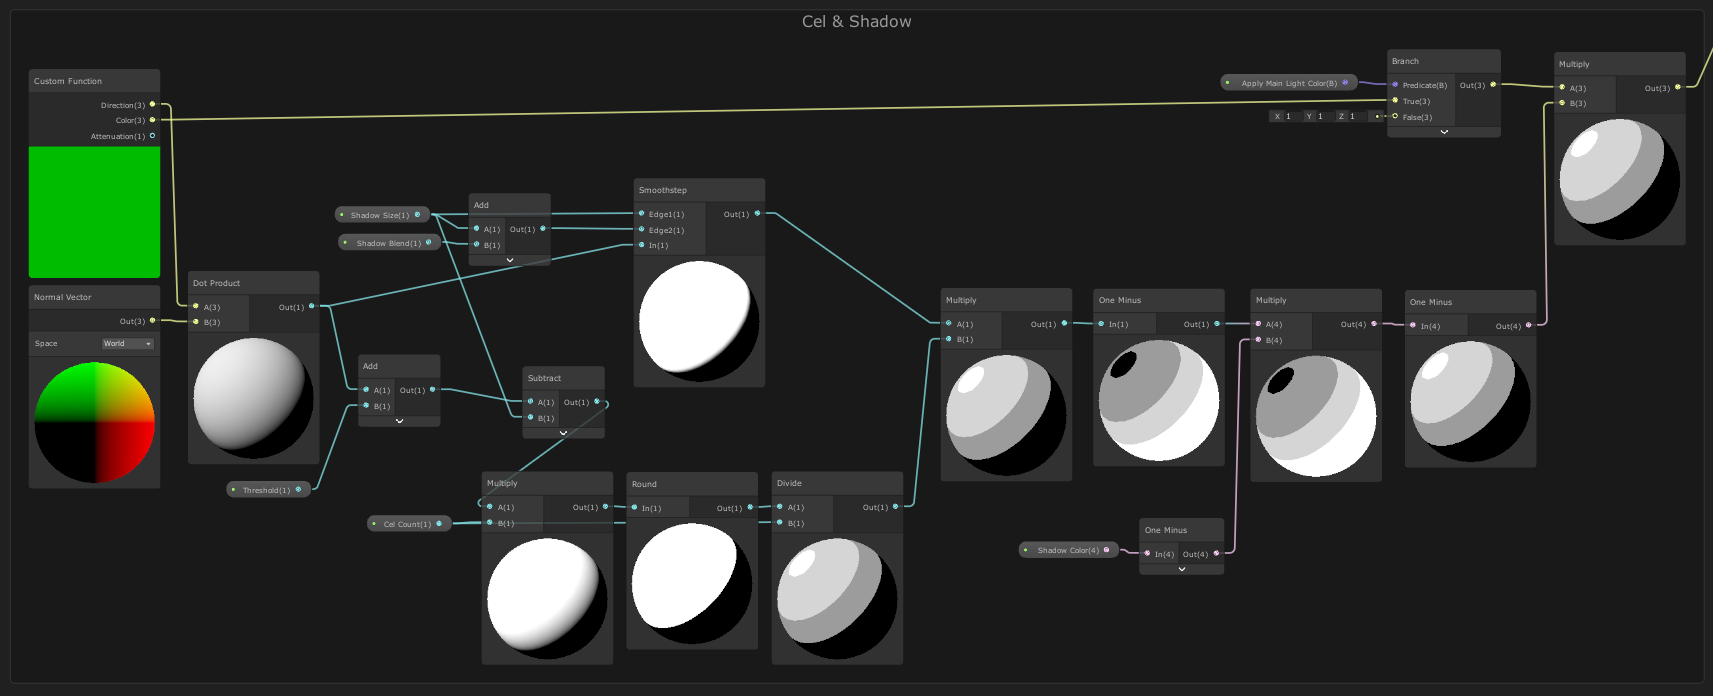Click Smoothstep's Edge1(1) input port

pyautogui.click(x=641, y=214)
